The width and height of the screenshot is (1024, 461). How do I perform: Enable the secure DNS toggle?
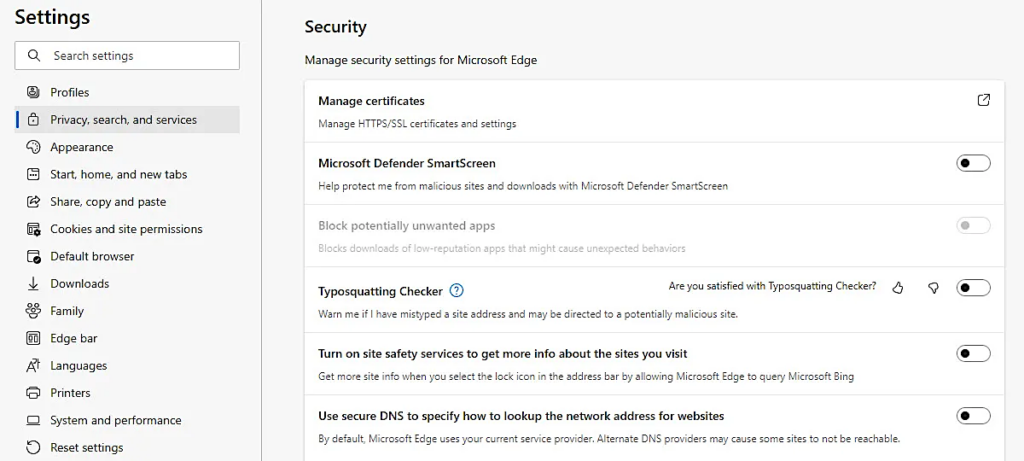coord(973,416)
